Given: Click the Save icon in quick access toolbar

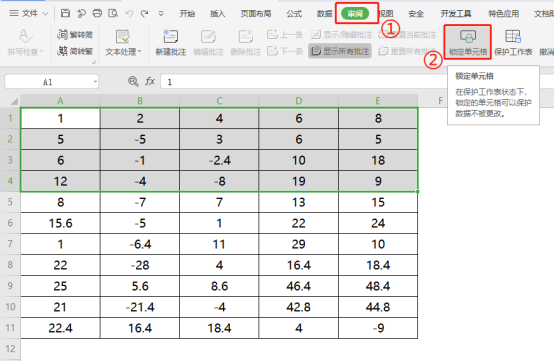Looking at the screenshot, I should 65,13.
